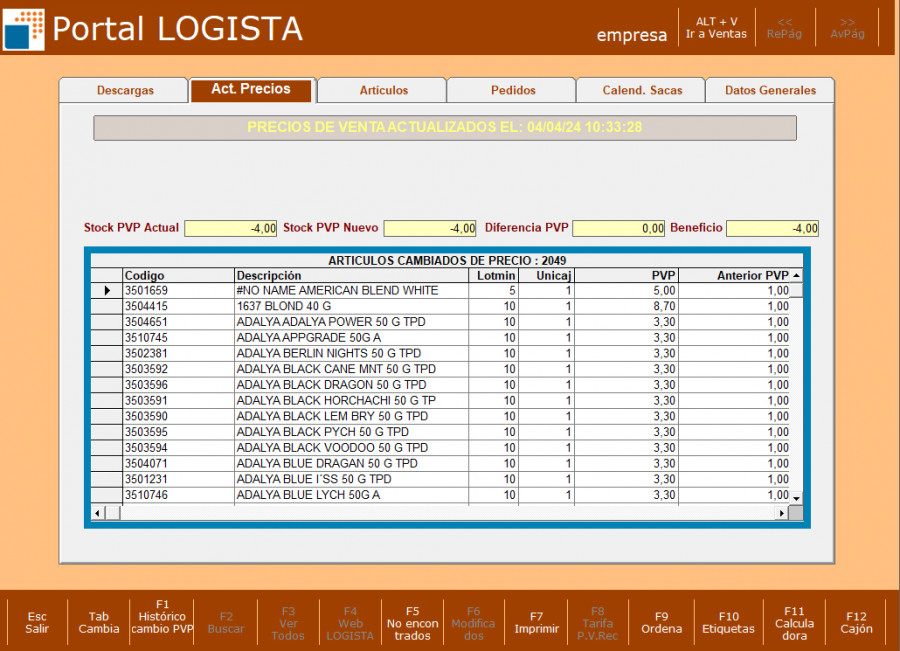Switch to the Descargas tab
Screen dimensions: 900x651
(125, 90)
